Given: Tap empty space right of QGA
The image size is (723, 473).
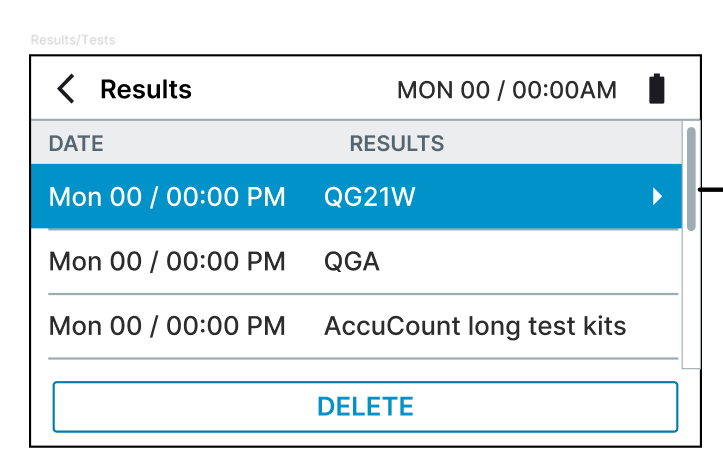Looking at the screenshot, I should (530, 262).
